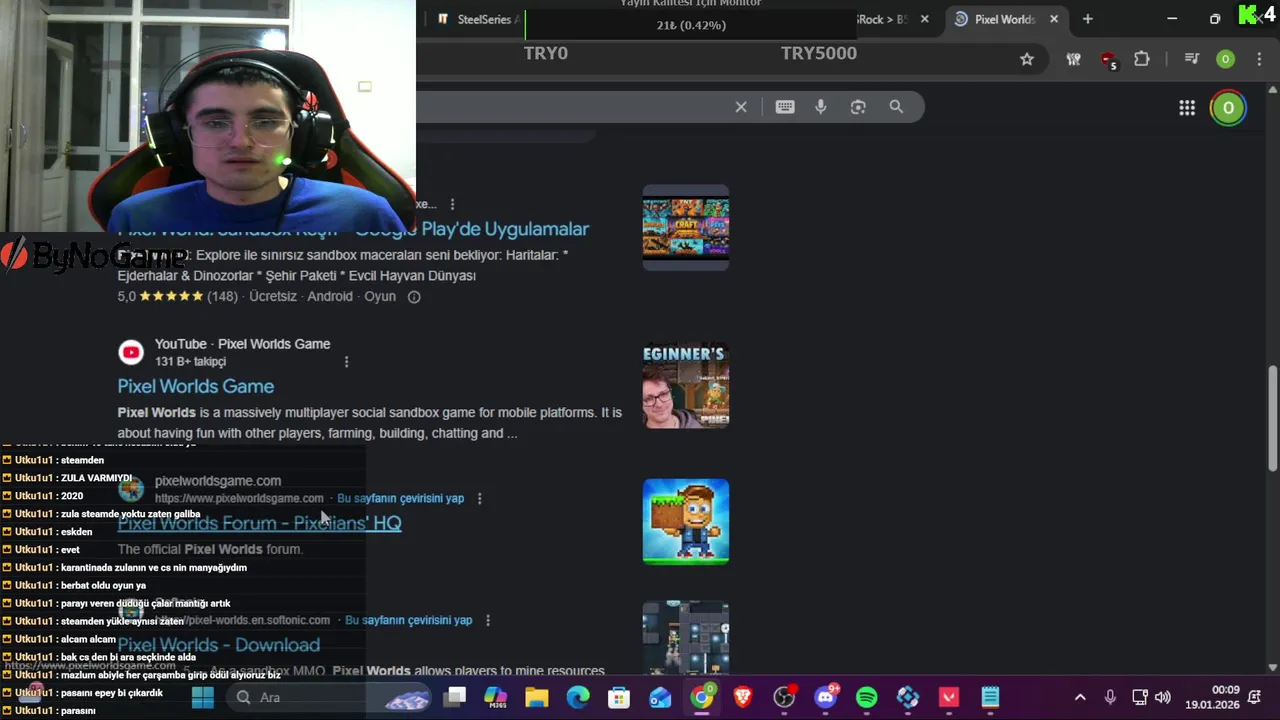Open volume control in system tray

point(1163,697)
